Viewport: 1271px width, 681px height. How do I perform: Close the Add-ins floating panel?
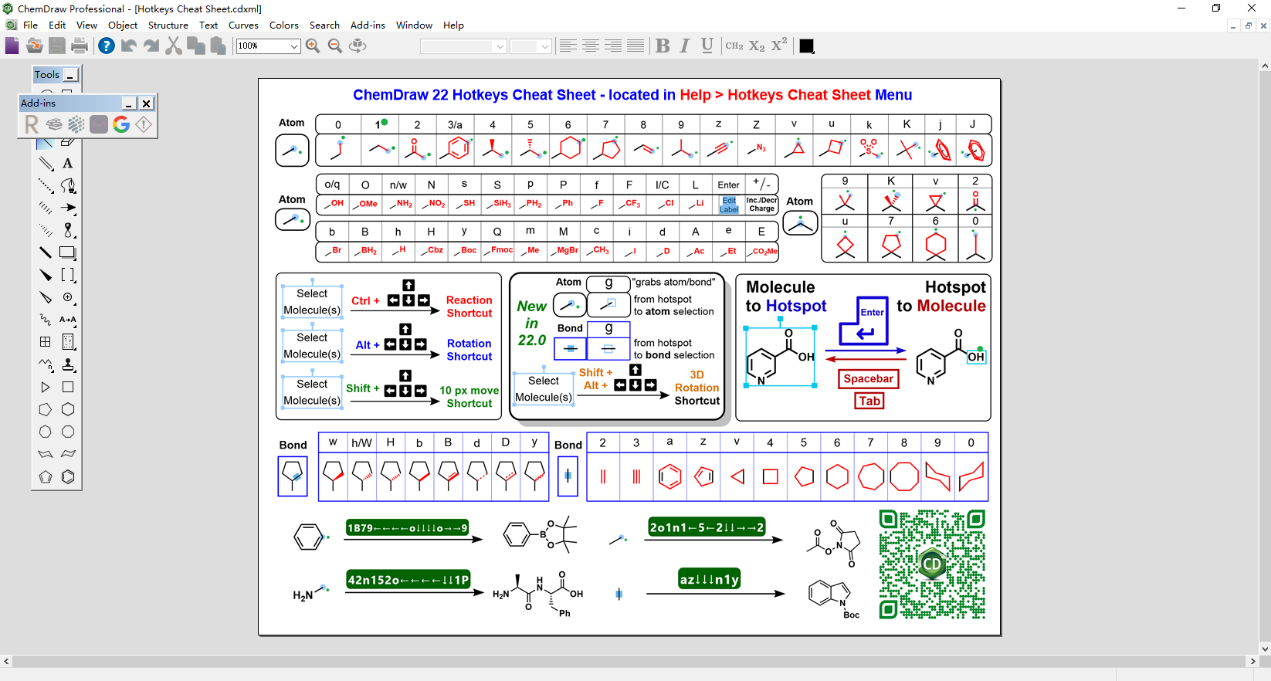[146, 103]
